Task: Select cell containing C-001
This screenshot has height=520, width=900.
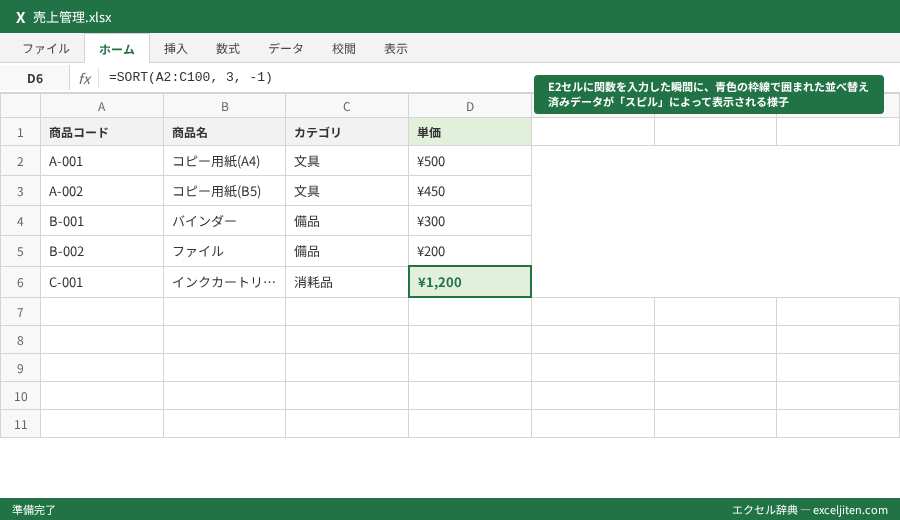Action: [x=102, y=282]
